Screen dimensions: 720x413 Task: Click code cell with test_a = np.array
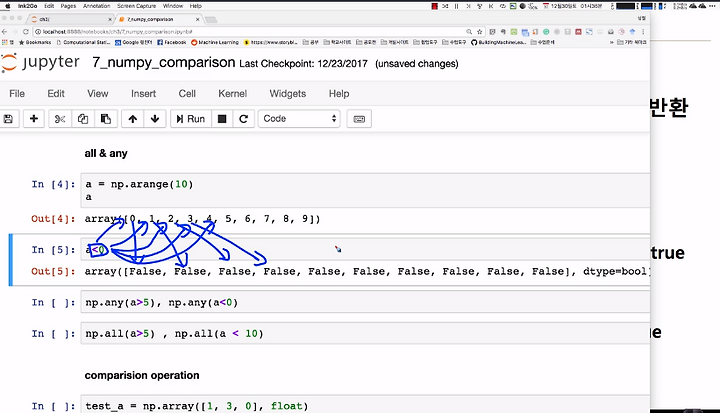[365, 404]
